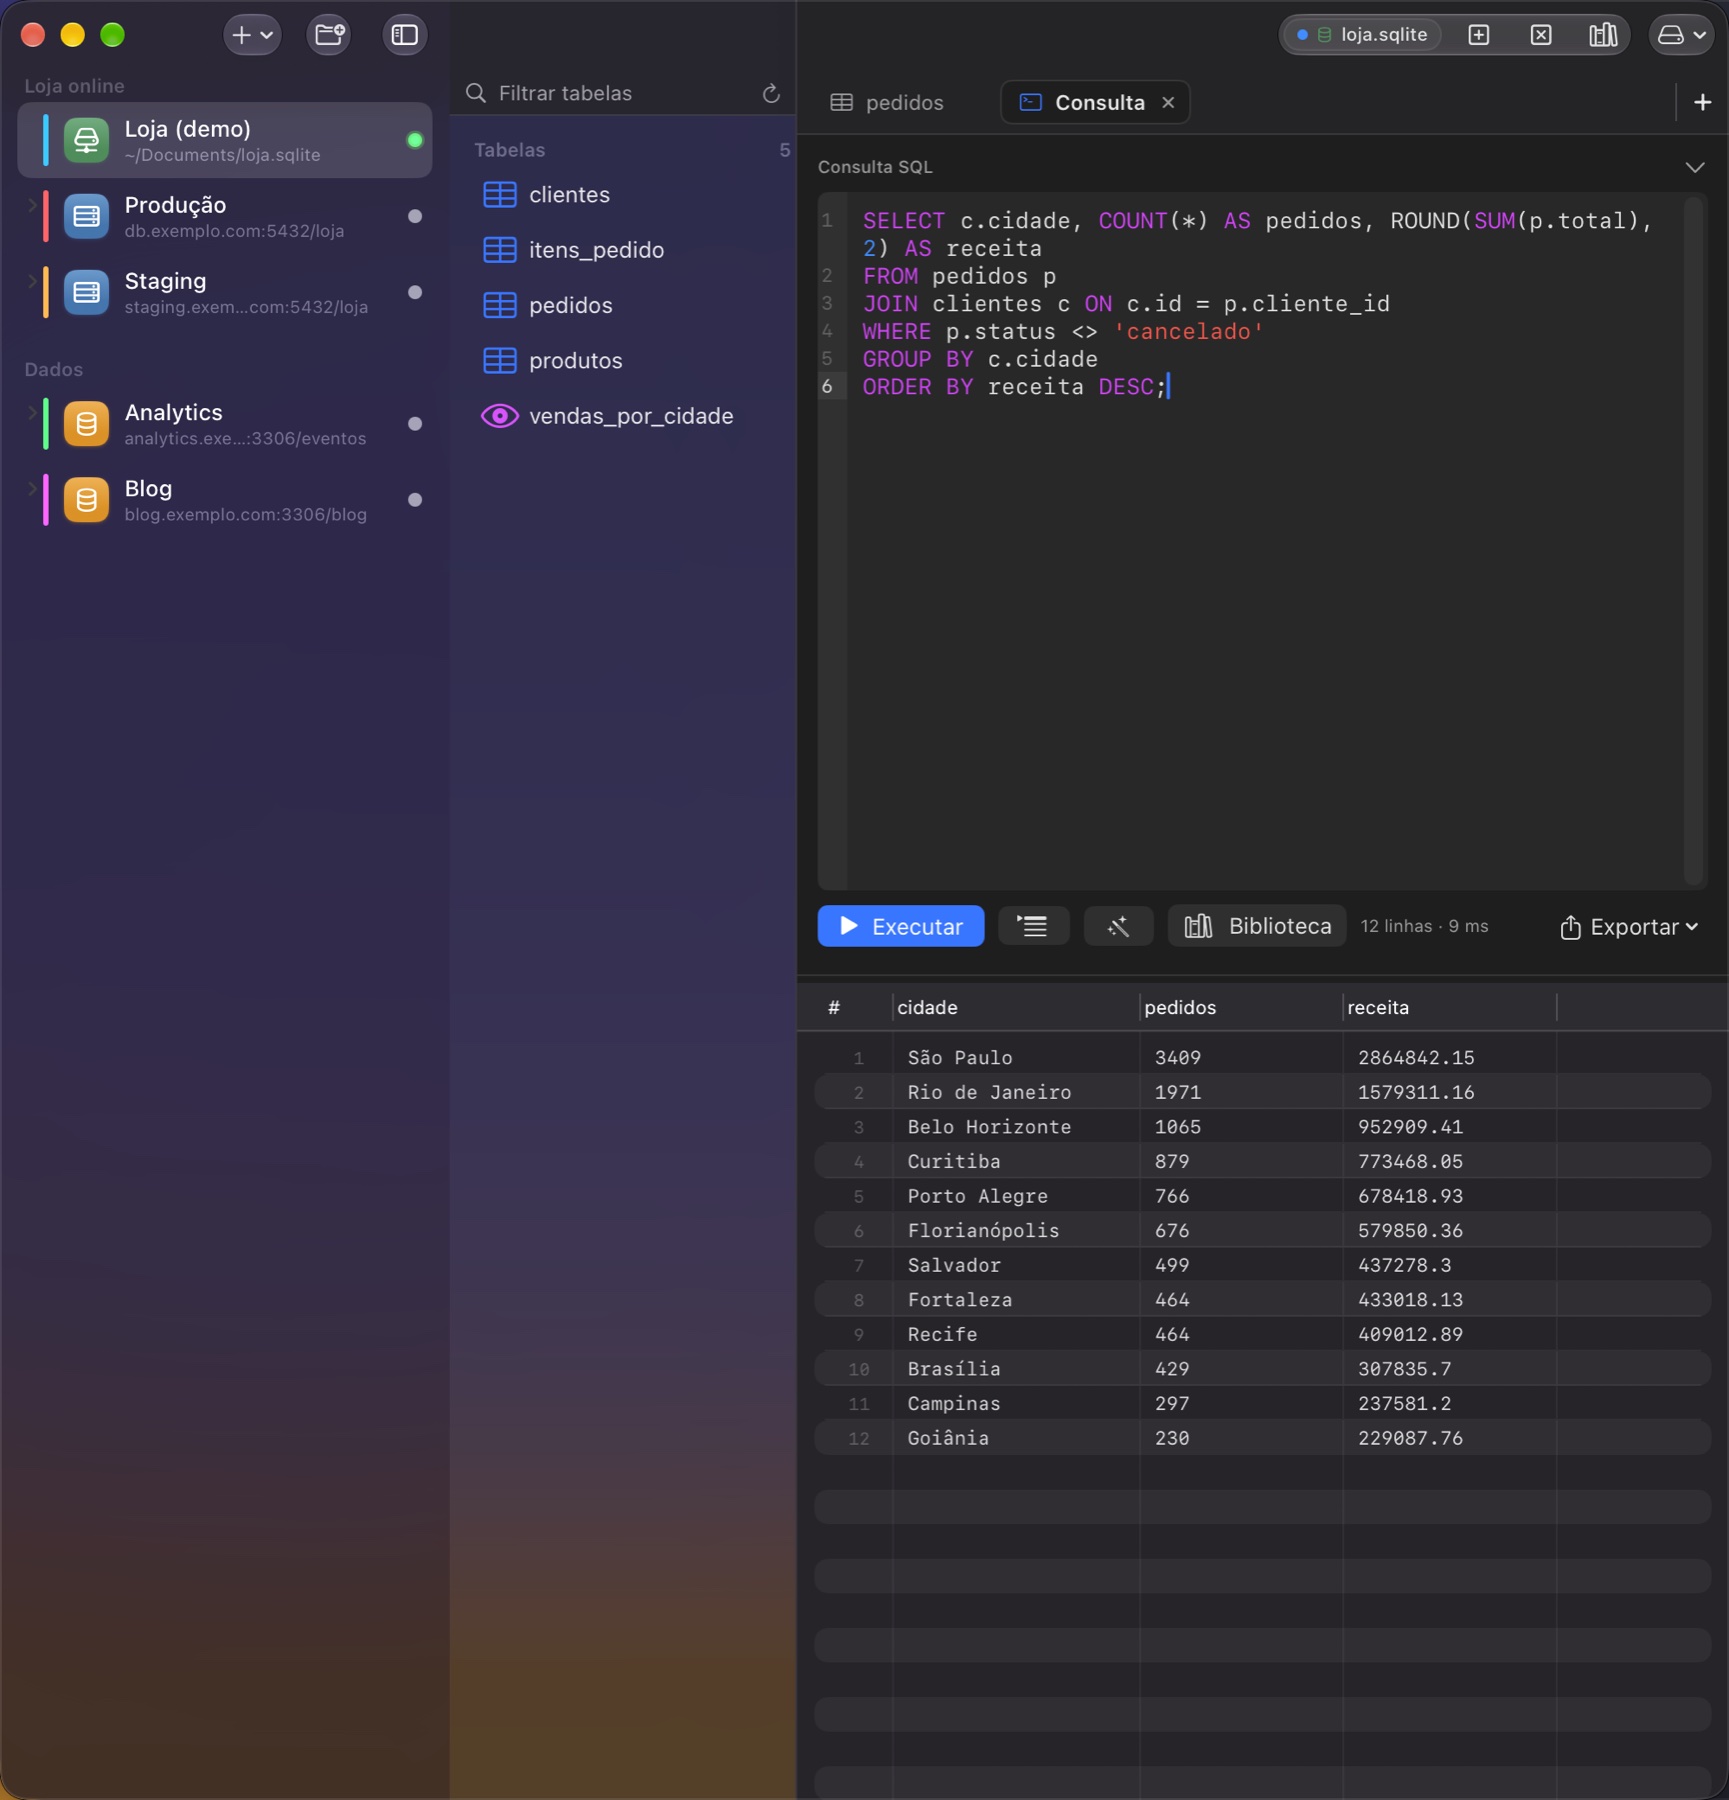Screen dimensions: 1729x1800
Task: Expand the Analytics connection chevron
Action: pyautogui.click(x=31, y=412)
